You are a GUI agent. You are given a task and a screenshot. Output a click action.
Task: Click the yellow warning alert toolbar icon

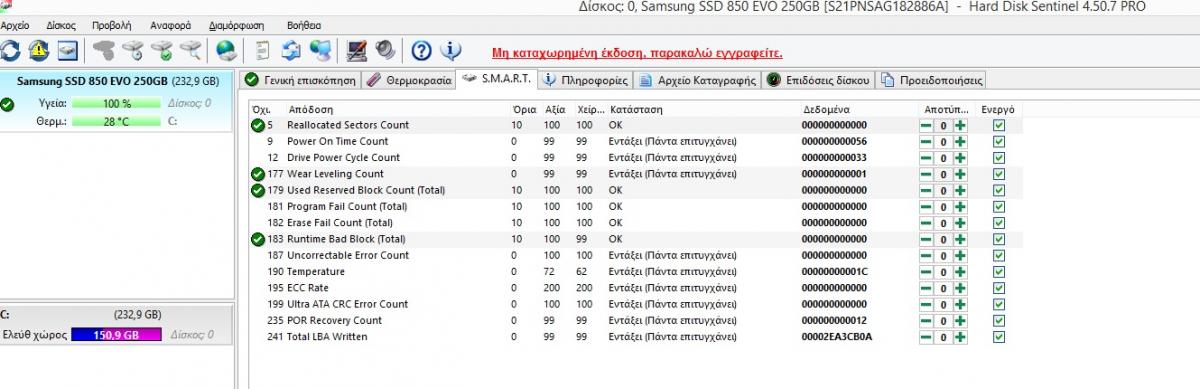(x=39, y=49)
